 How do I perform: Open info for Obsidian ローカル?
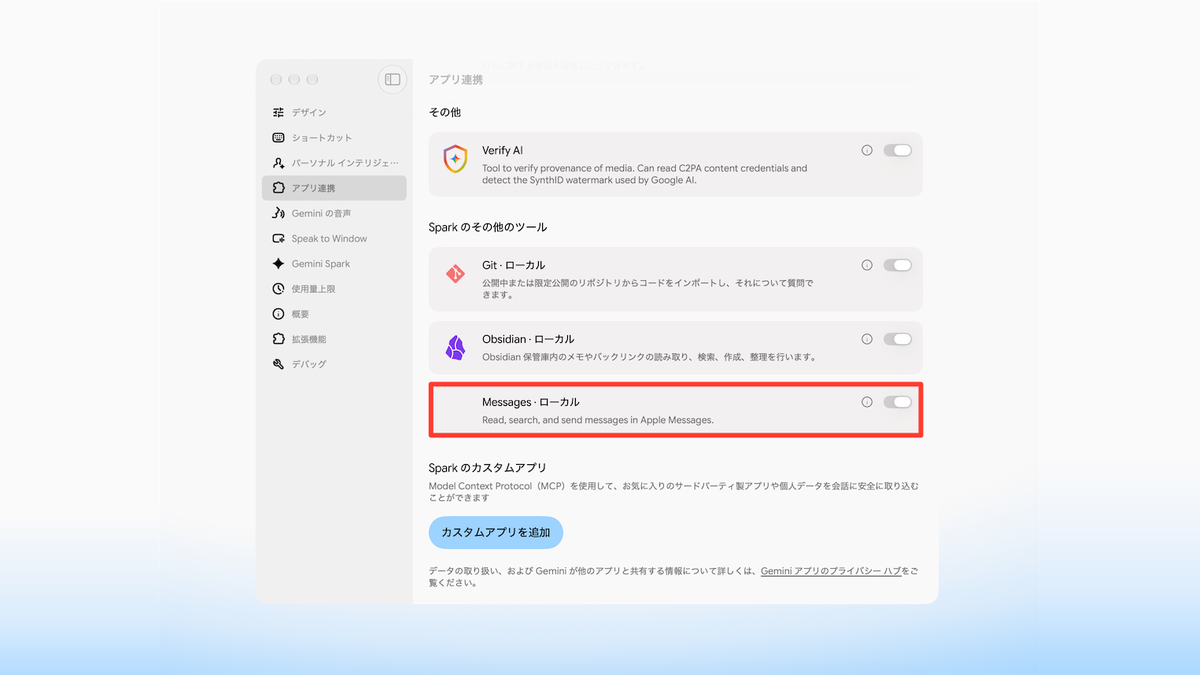(867, 339)
